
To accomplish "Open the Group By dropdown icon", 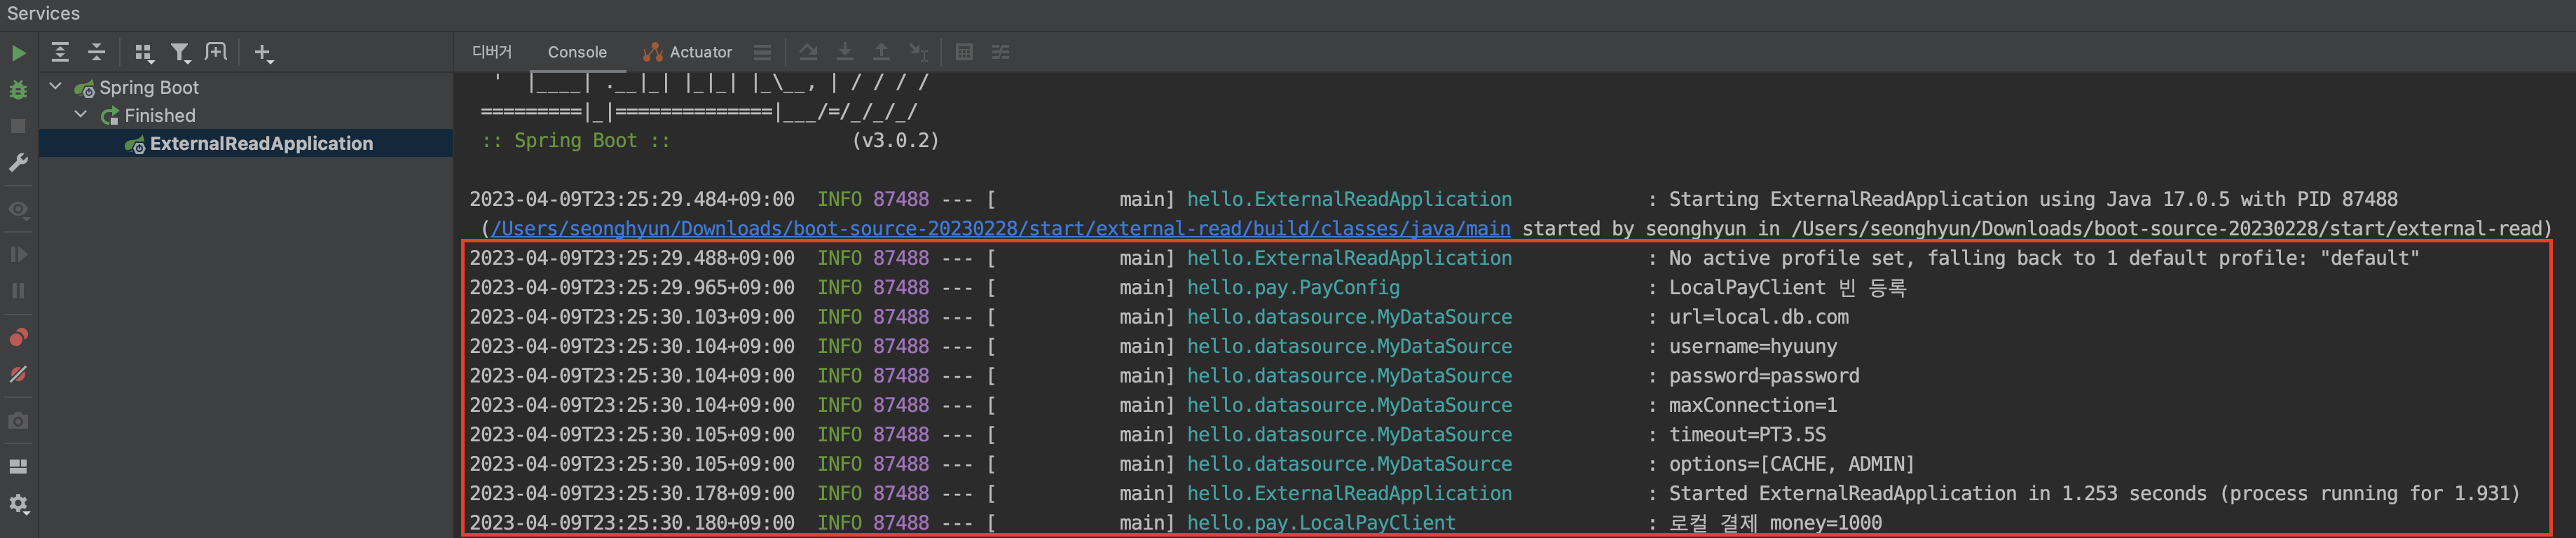I will (144, 52).
